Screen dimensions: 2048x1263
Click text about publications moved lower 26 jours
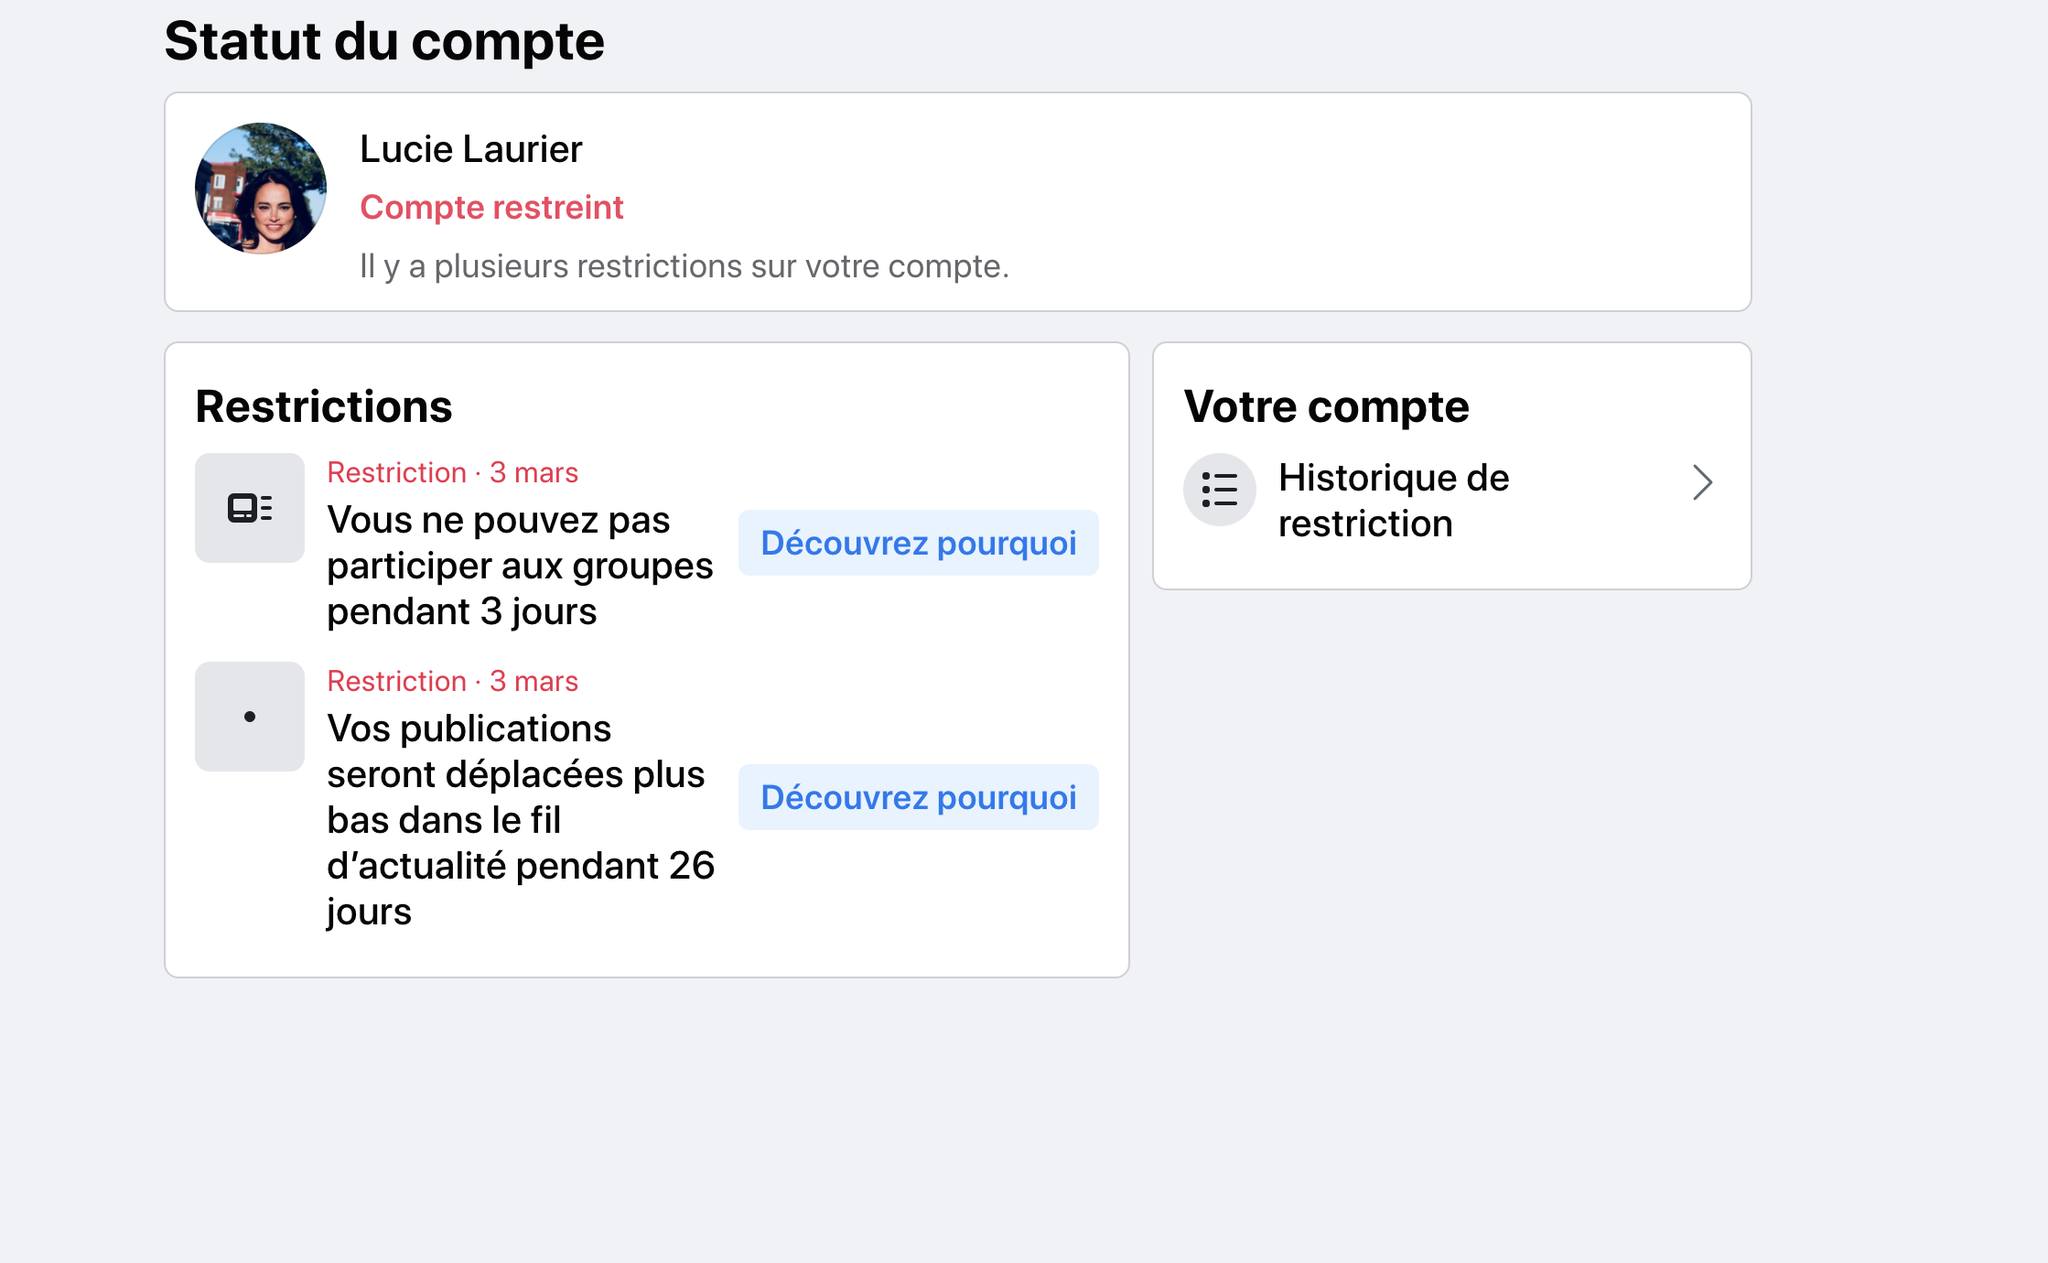tap(521, 820)
